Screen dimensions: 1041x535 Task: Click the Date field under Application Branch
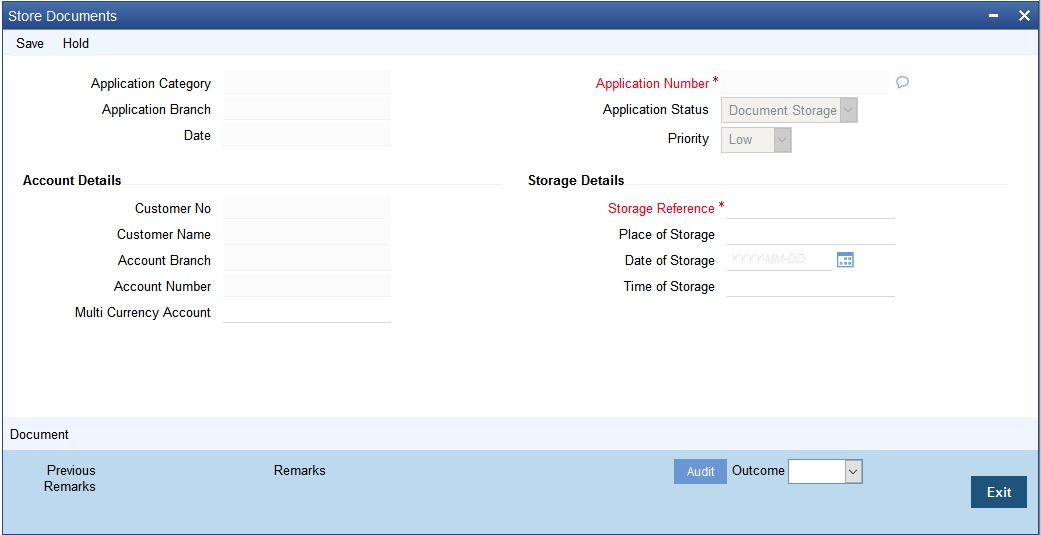click(x=307, y=135)
